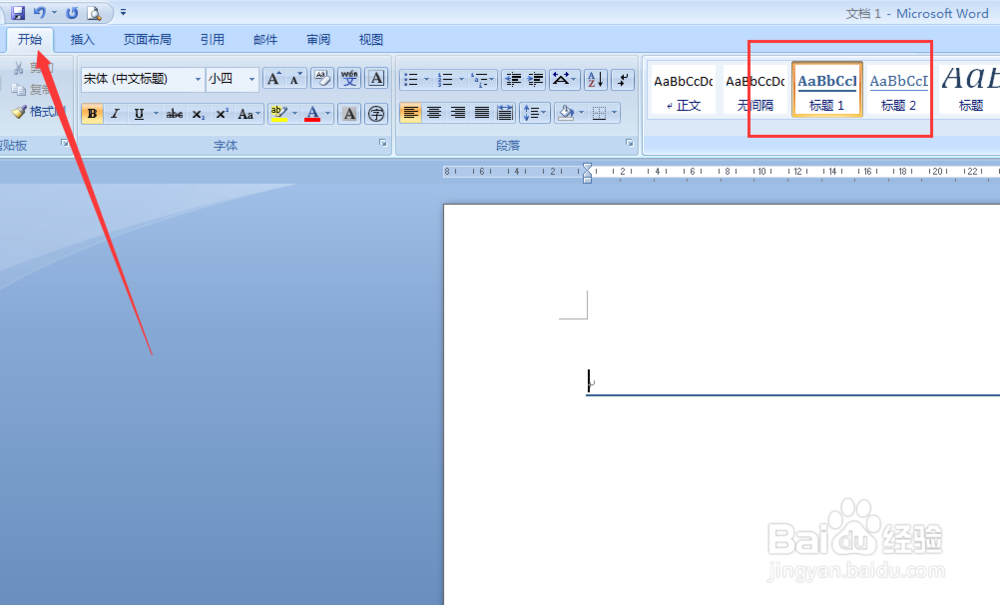Switch to the 页面布局 ribbon tab

click(147, 40)
